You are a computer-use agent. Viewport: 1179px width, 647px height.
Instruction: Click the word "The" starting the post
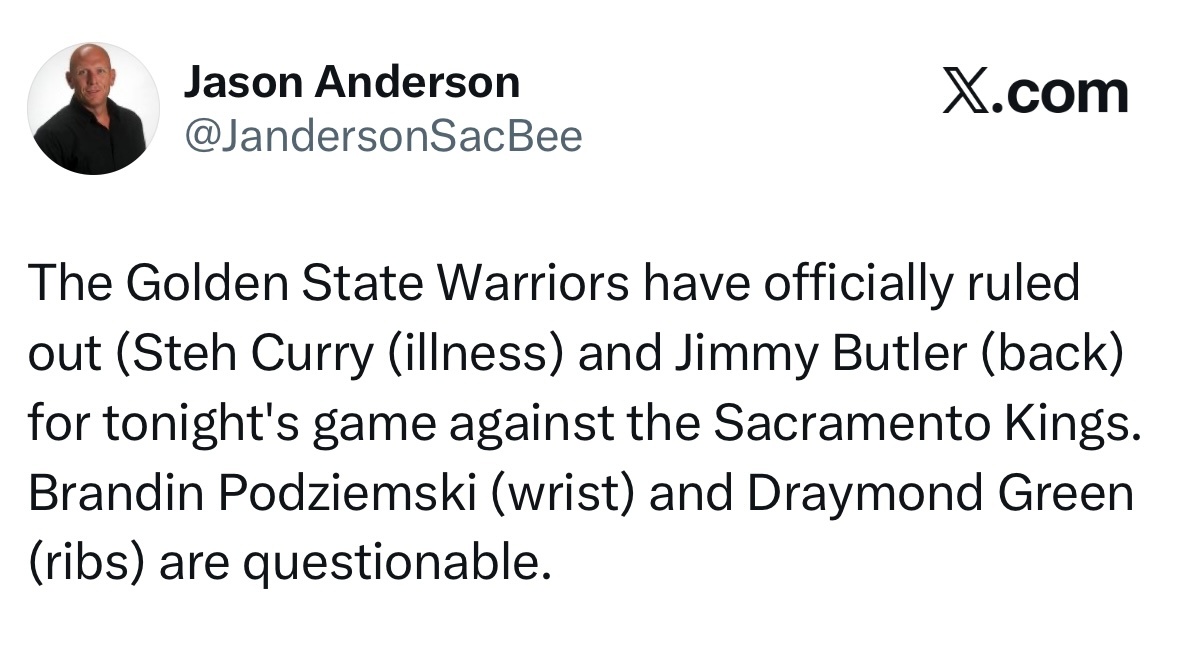point(66,284)
